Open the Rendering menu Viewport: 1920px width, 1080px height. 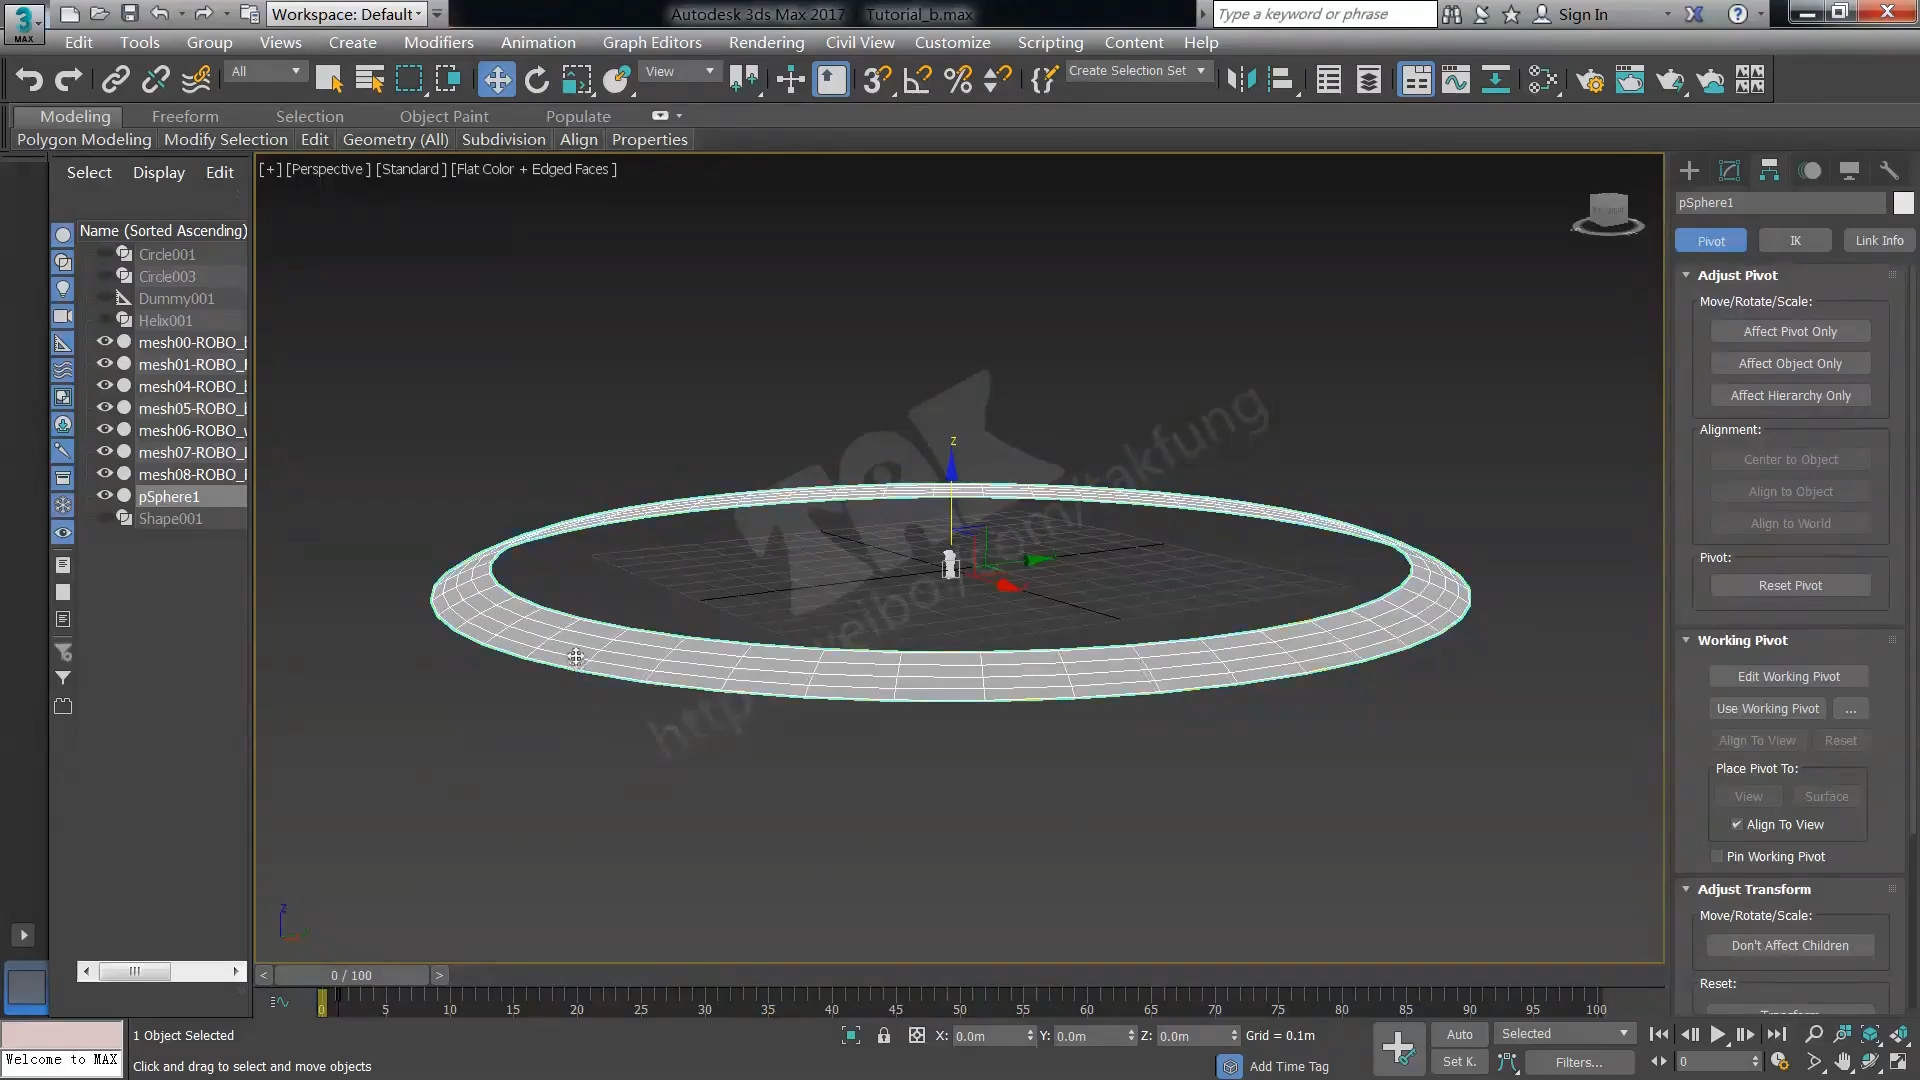[x=766, y=43]
